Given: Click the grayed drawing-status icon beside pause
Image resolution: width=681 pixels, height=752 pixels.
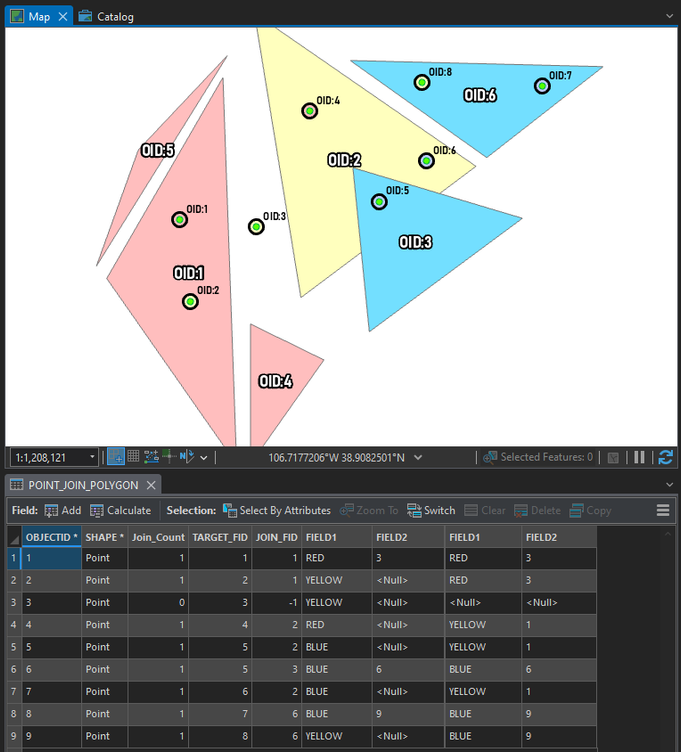Looking at the screenshot, I should pos(613,458).
